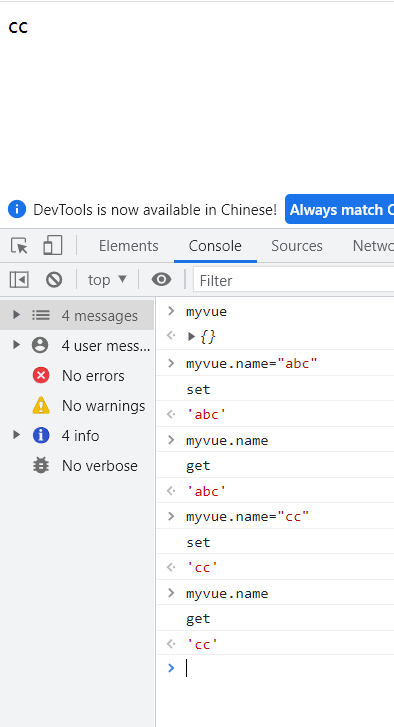Viewport: 394px width, 727px height.
Task: Open the top execution context dropdown
Action: (107, 280)
